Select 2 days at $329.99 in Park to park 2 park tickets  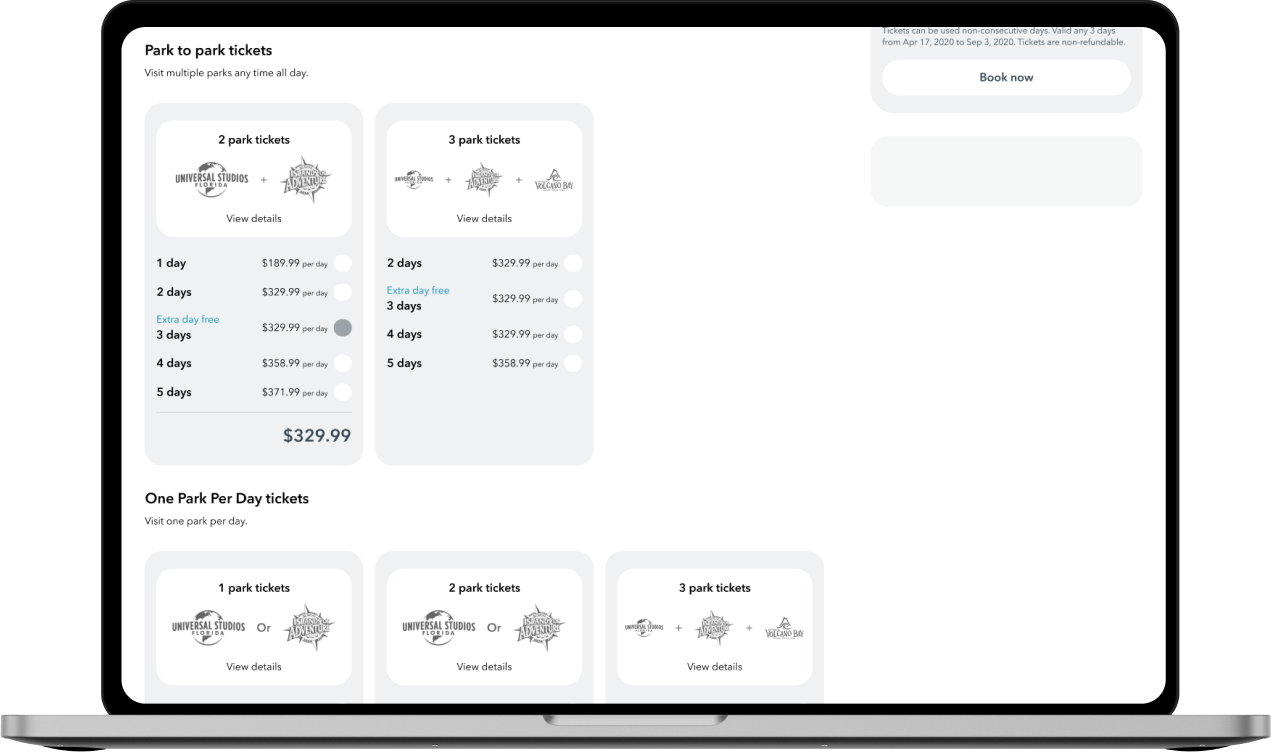[343, 292]
